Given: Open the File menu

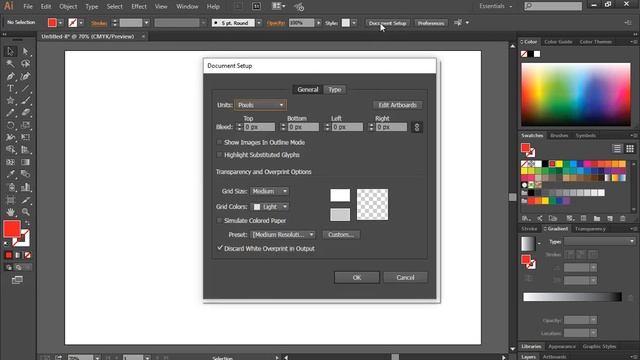Looking at the screenshot, I should 28,7.
